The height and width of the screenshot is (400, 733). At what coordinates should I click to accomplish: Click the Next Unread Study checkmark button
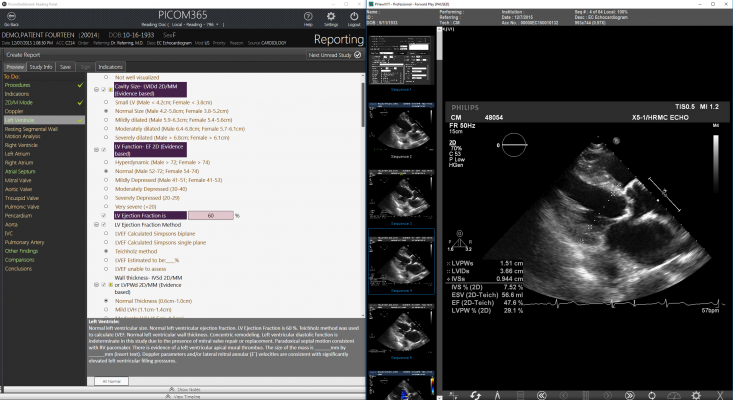pos(355,54)
